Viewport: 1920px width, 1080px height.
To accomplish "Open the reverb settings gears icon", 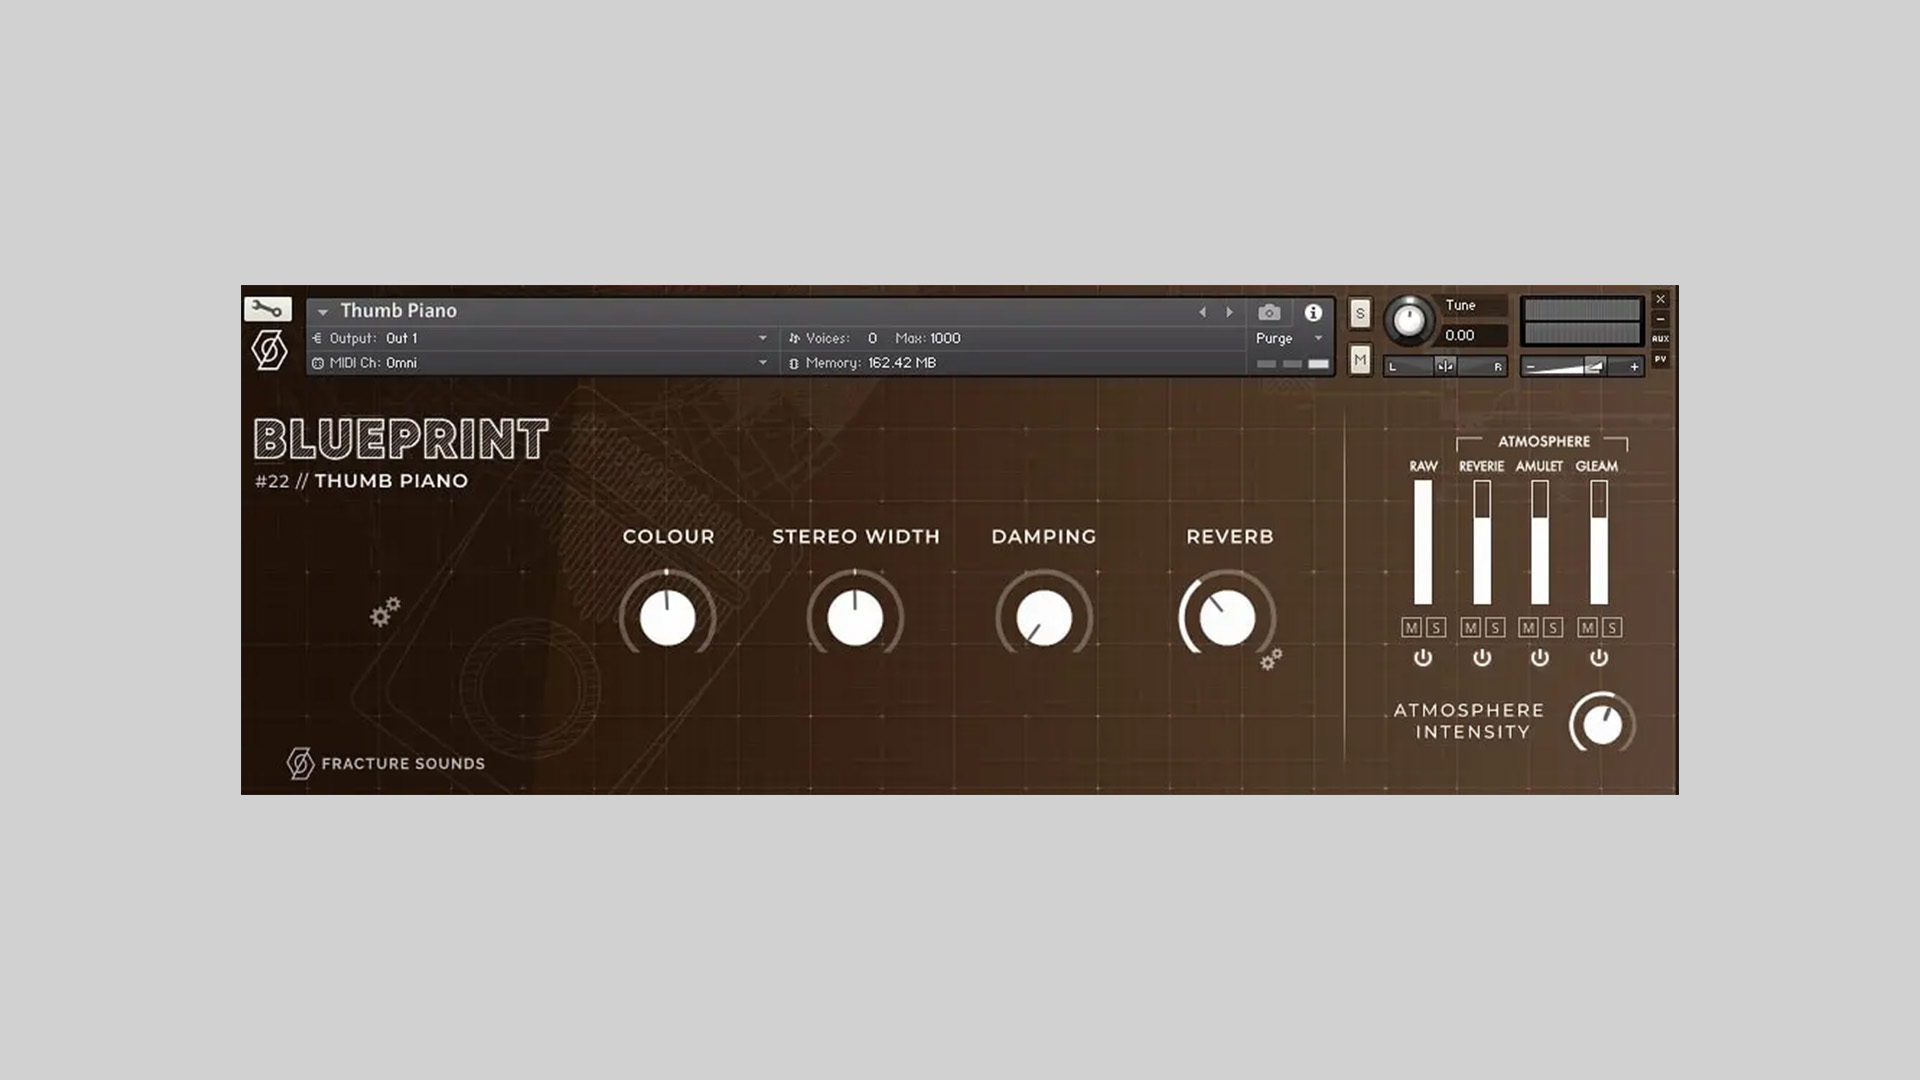I will (1271, 659).
